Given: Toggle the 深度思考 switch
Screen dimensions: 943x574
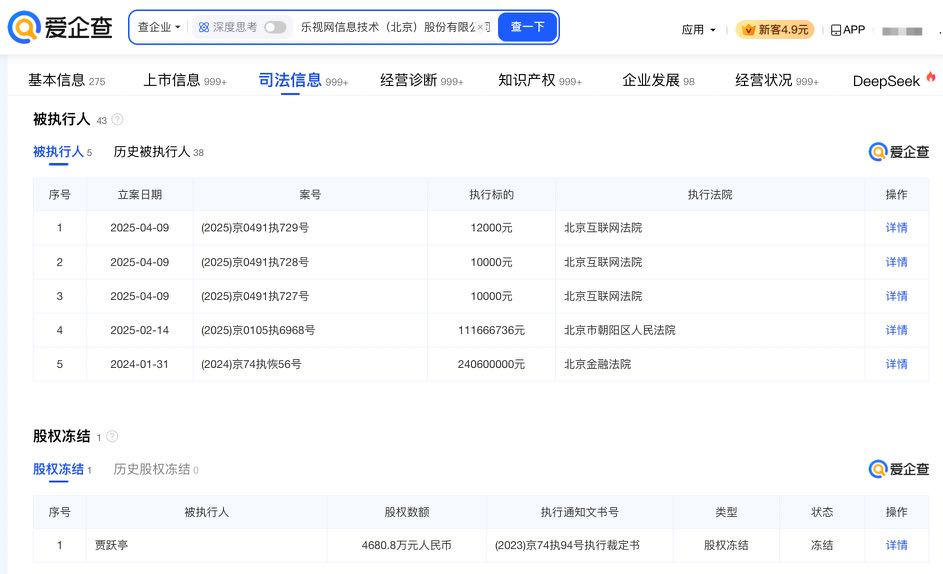Looking at the screenshot, I should tap(275, 27).
